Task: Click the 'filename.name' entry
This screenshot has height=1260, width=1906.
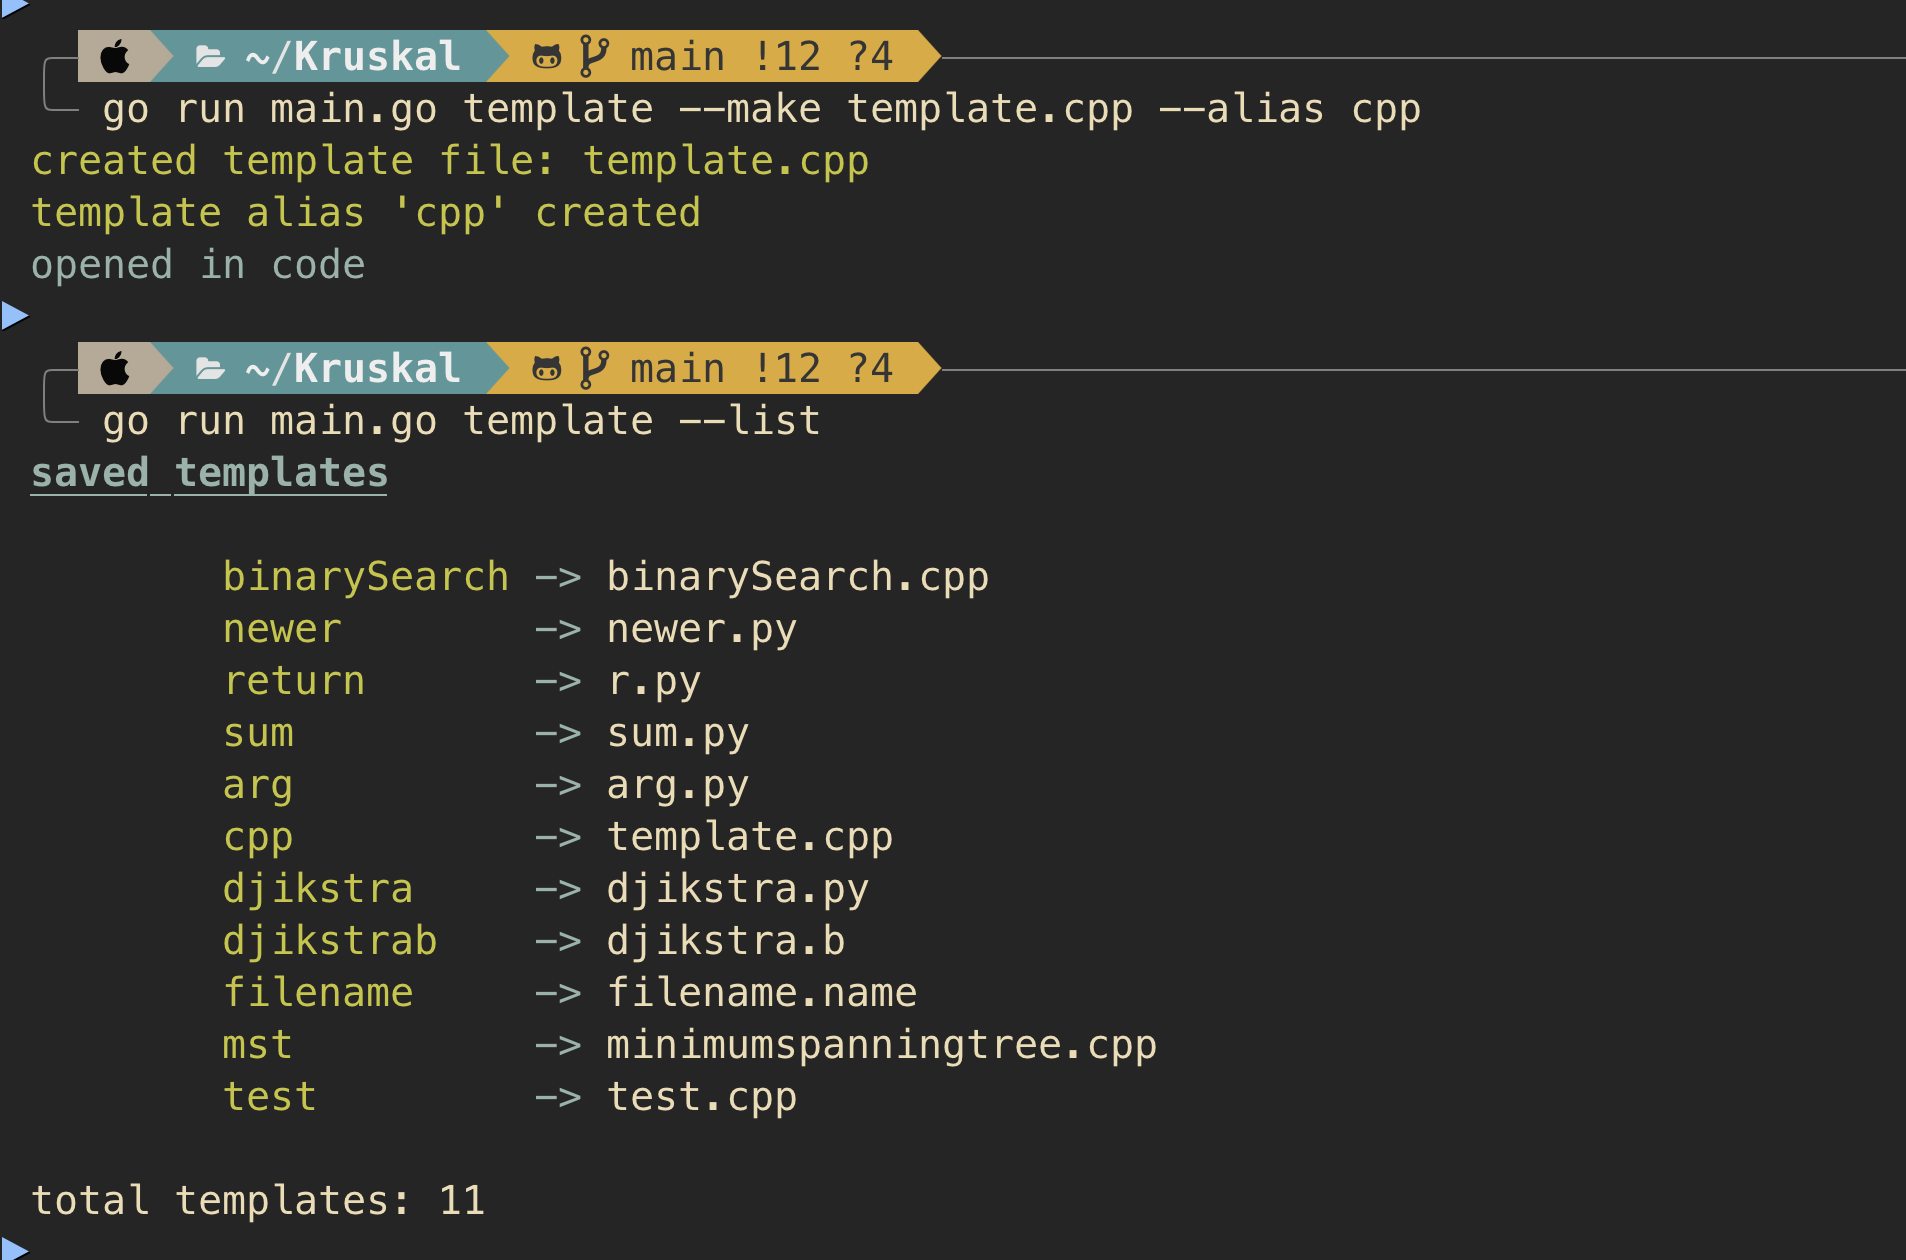Action: [x=761, y=993]
